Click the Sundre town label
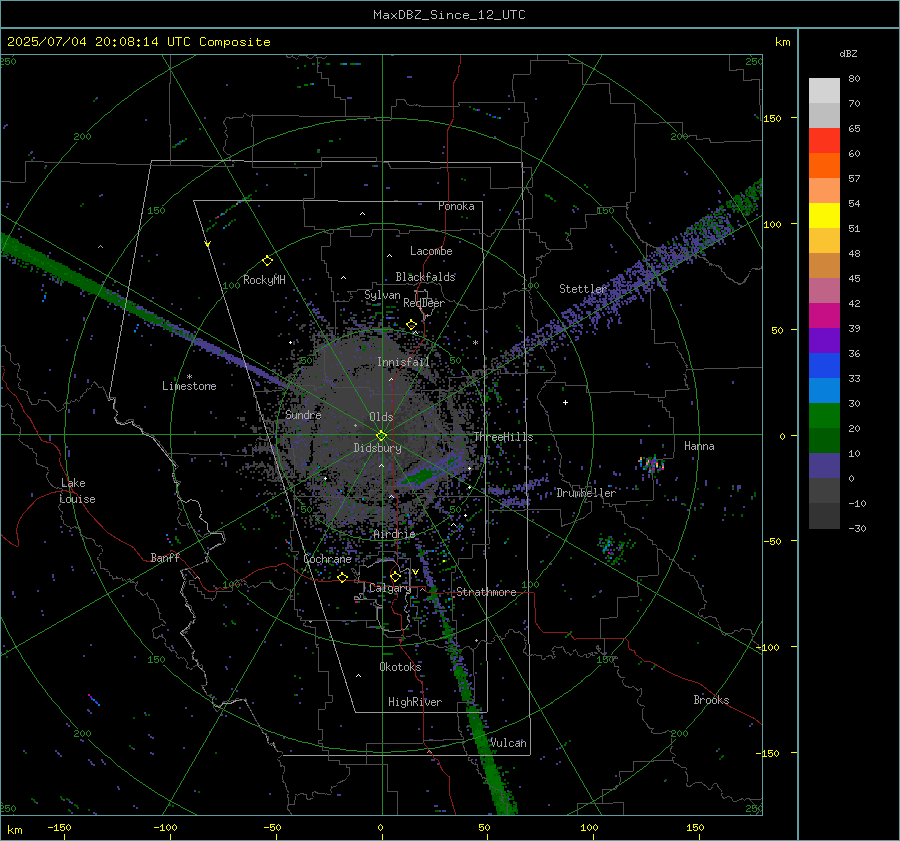 [303, 414]
